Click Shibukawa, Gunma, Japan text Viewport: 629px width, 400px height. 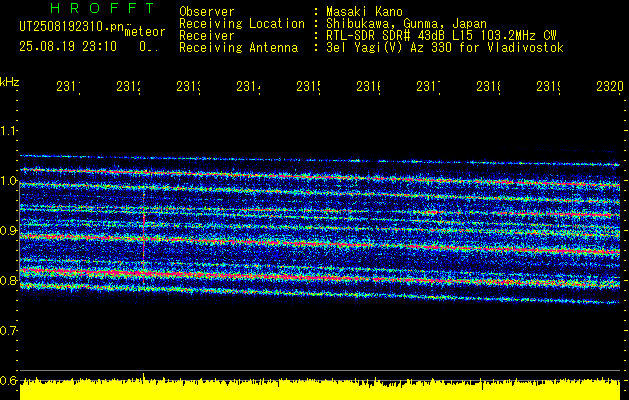coord(406,24)
